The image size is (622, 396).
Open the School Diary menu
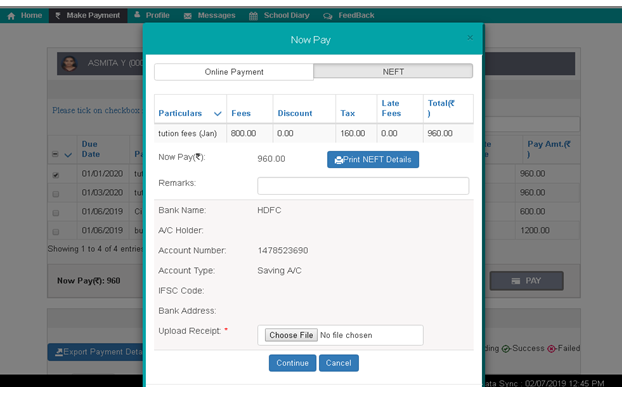[279, 15]
